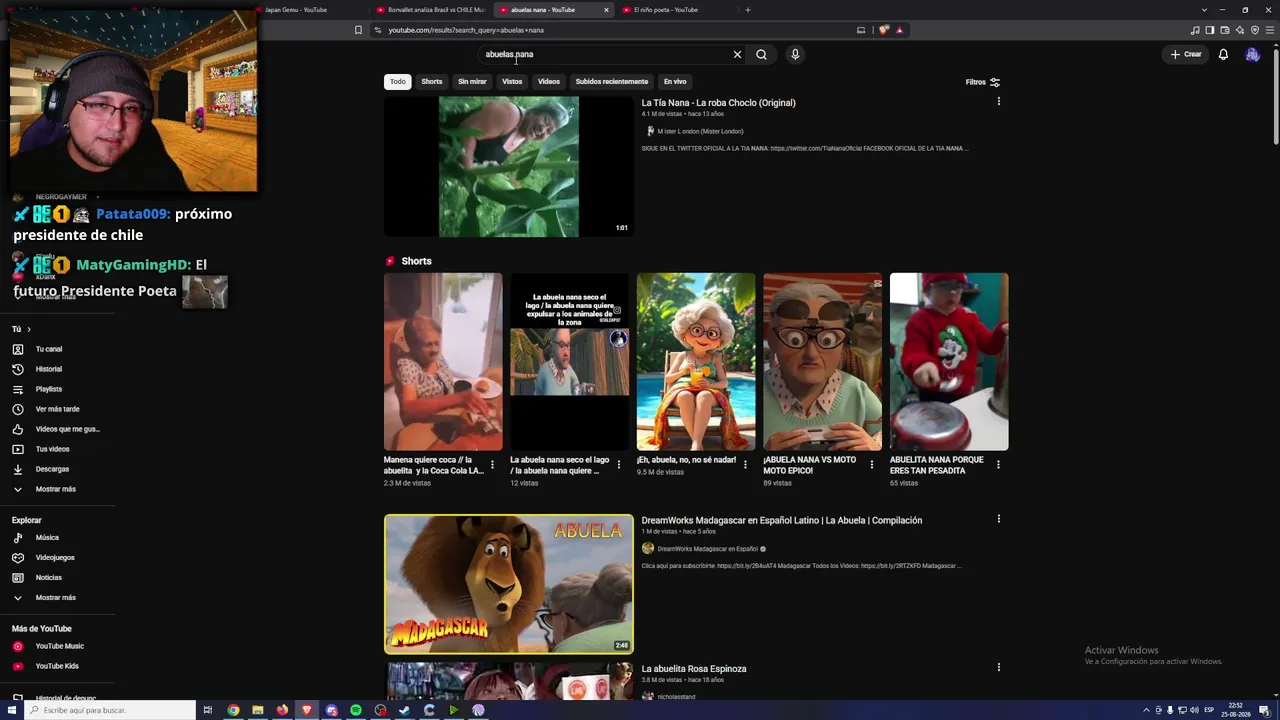This screenshot has width=1280, height=720.
Task: Open Videojuegos in the Explorar section
Action: pos(55,558)
